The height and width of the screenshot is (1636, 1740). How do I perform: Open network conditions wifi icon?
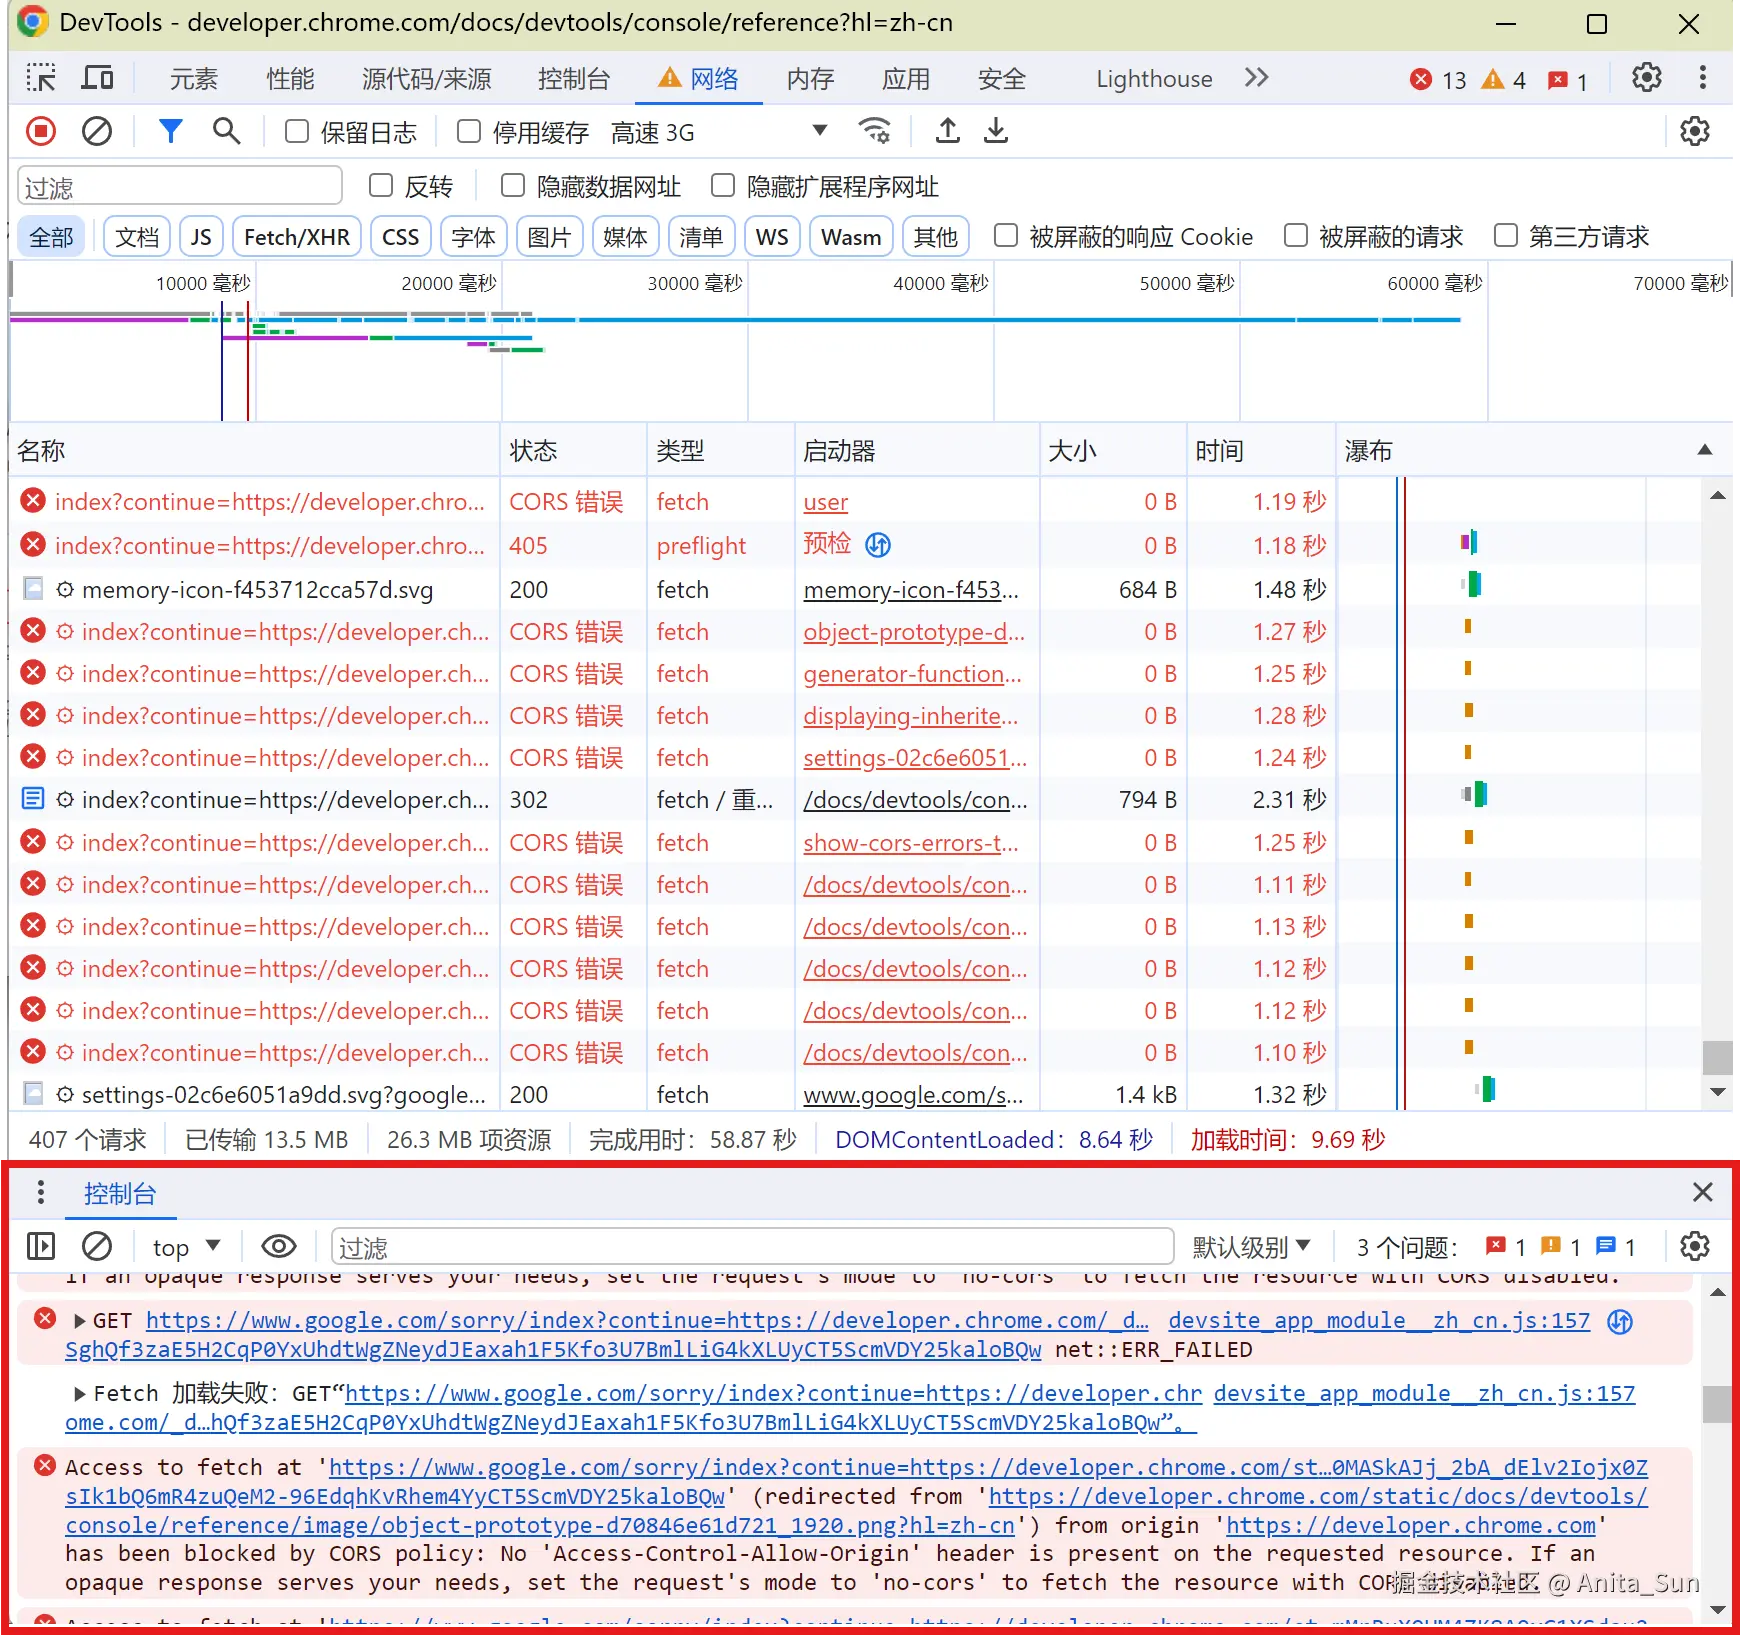[x=875, y=131]
